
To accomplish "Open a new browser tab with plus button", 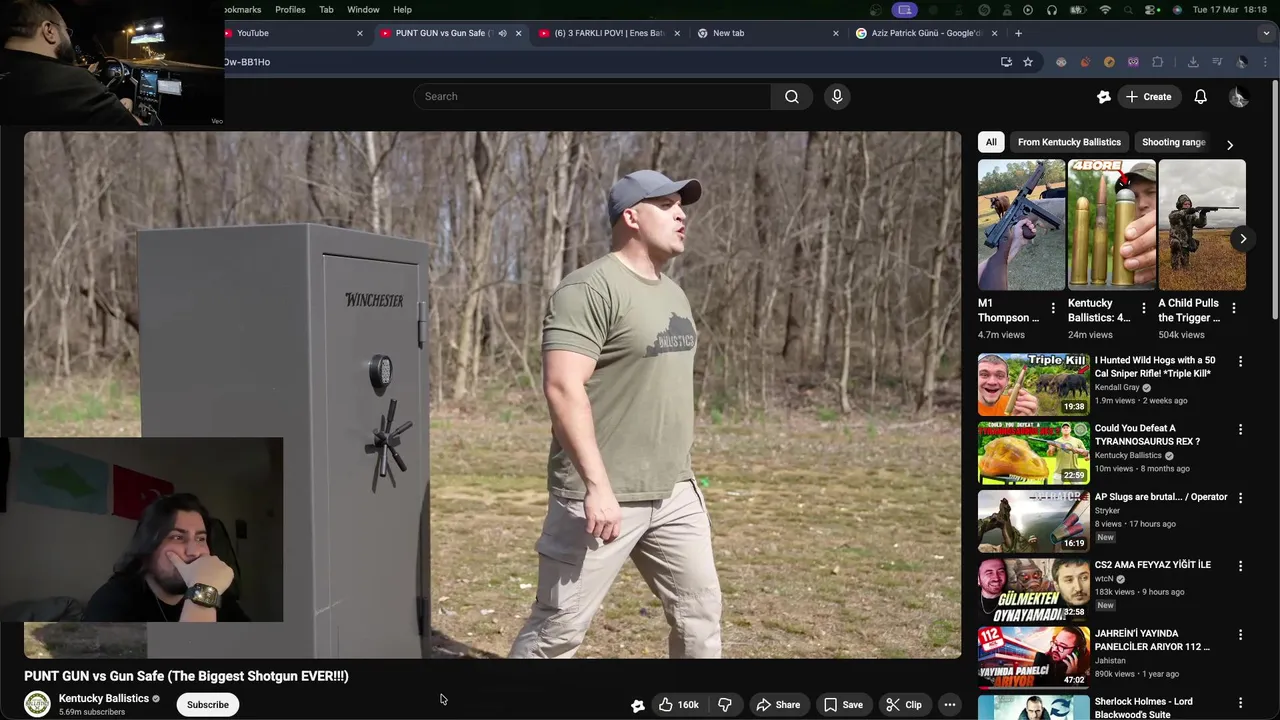I will (x=1018, y=33).
